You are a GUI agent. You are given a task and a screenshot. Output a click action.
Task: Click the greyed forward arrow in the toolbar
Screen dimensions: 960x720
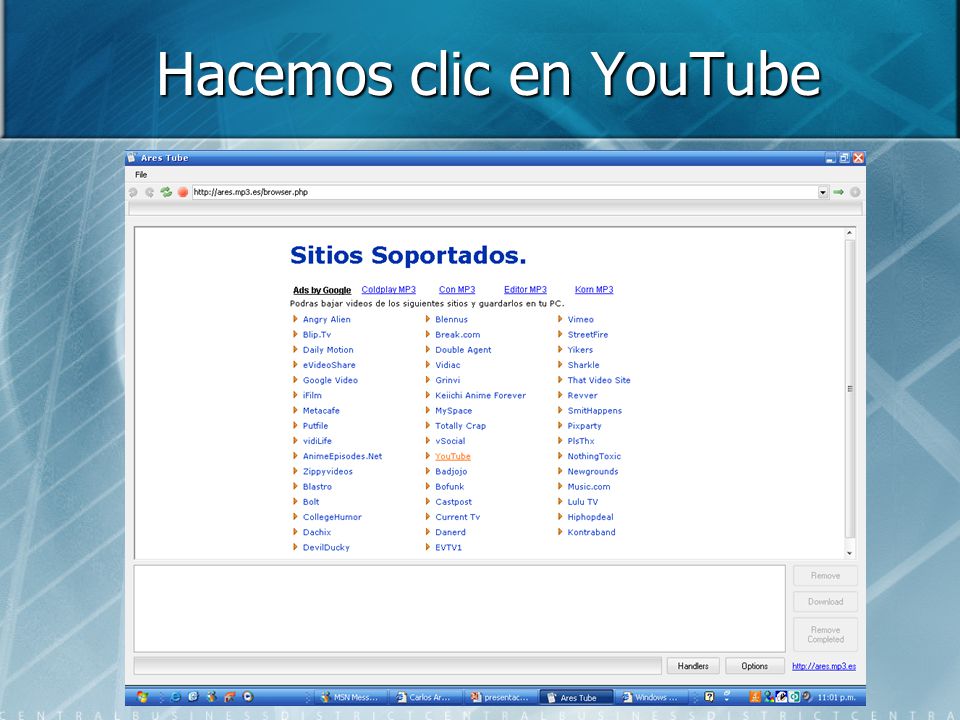coord(149,192)
